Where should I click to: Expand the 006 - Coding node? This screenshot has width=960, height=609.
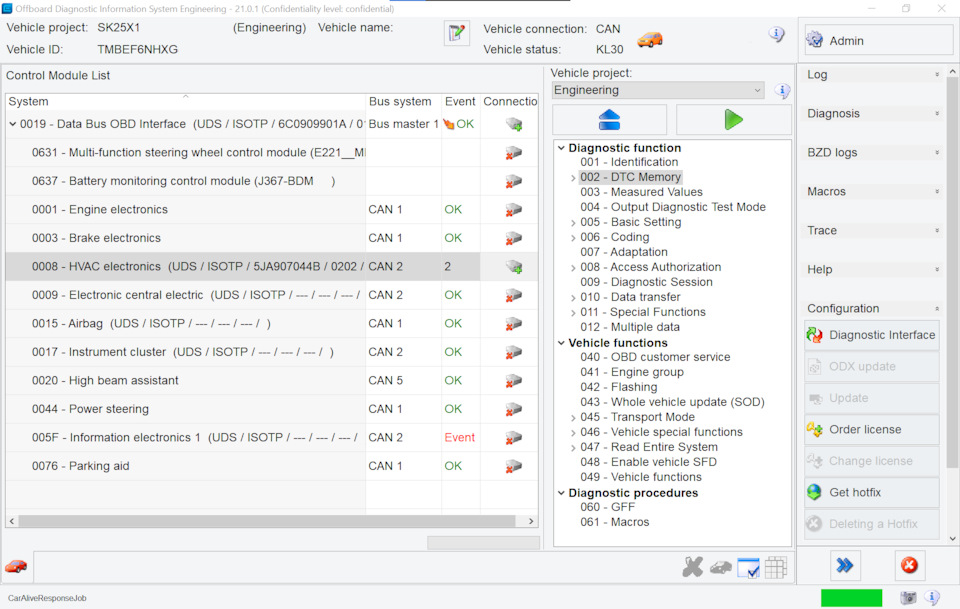(x=573, y=238)
